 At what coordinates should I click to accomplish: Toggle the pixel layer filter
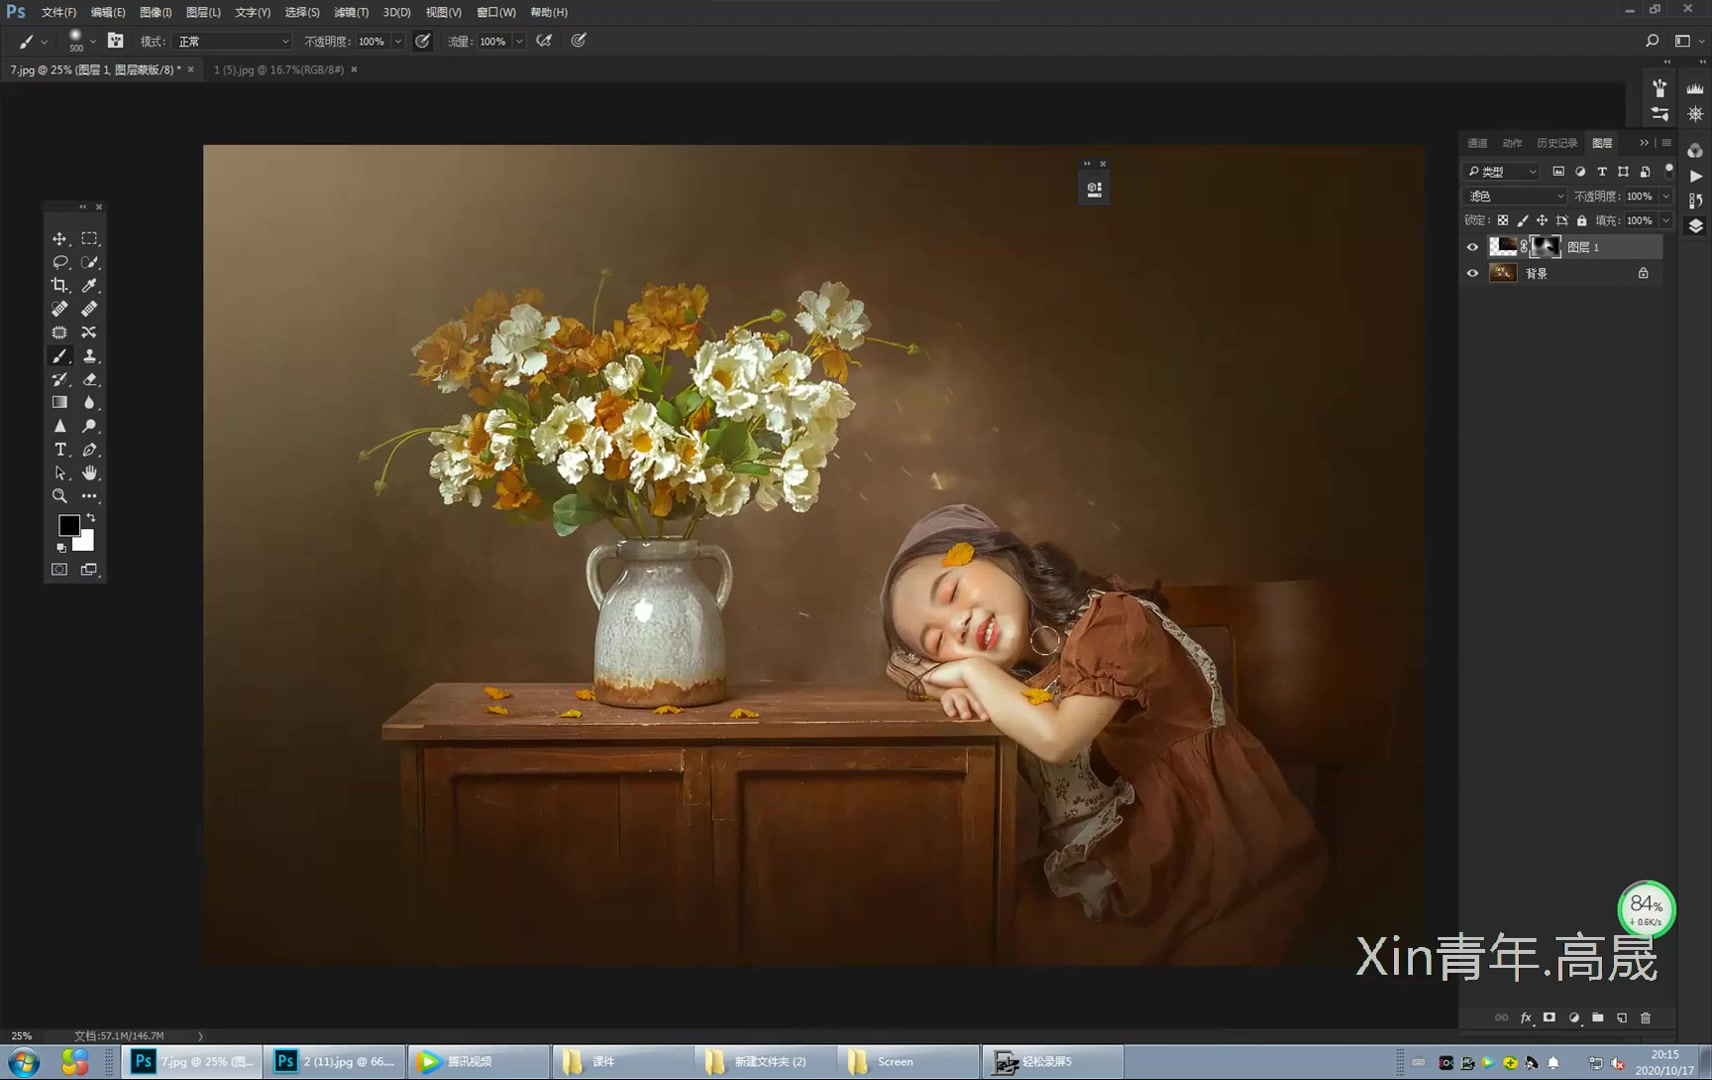pyautogui.click(x=1558, y=171)
